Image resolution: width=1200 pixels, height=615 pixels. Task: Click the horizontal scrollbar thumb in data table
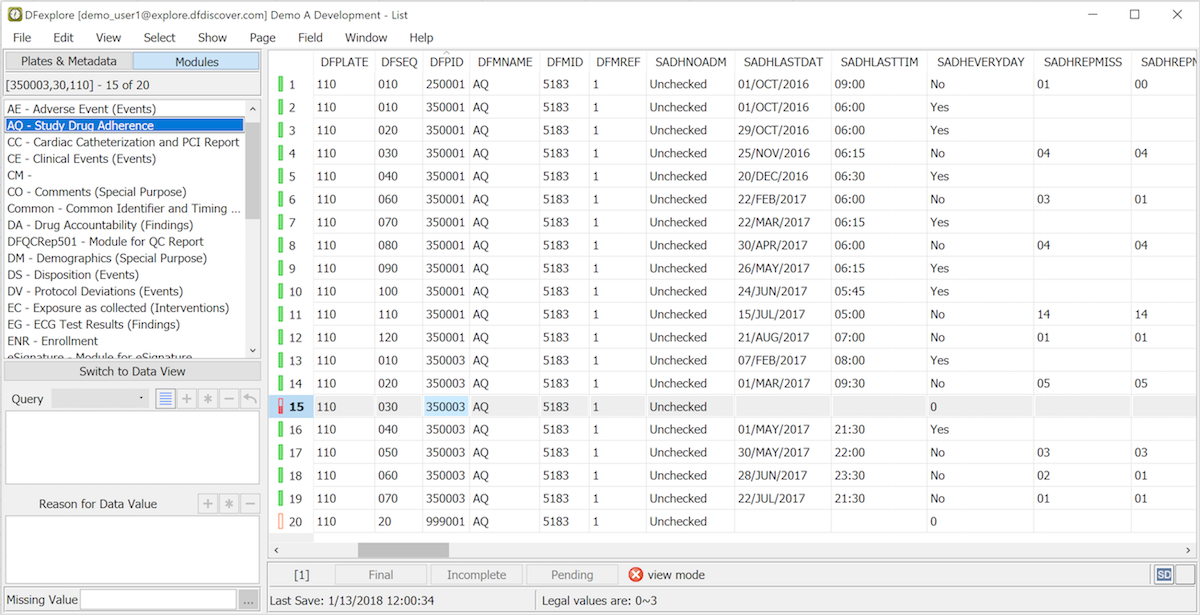tap(403, 550)
